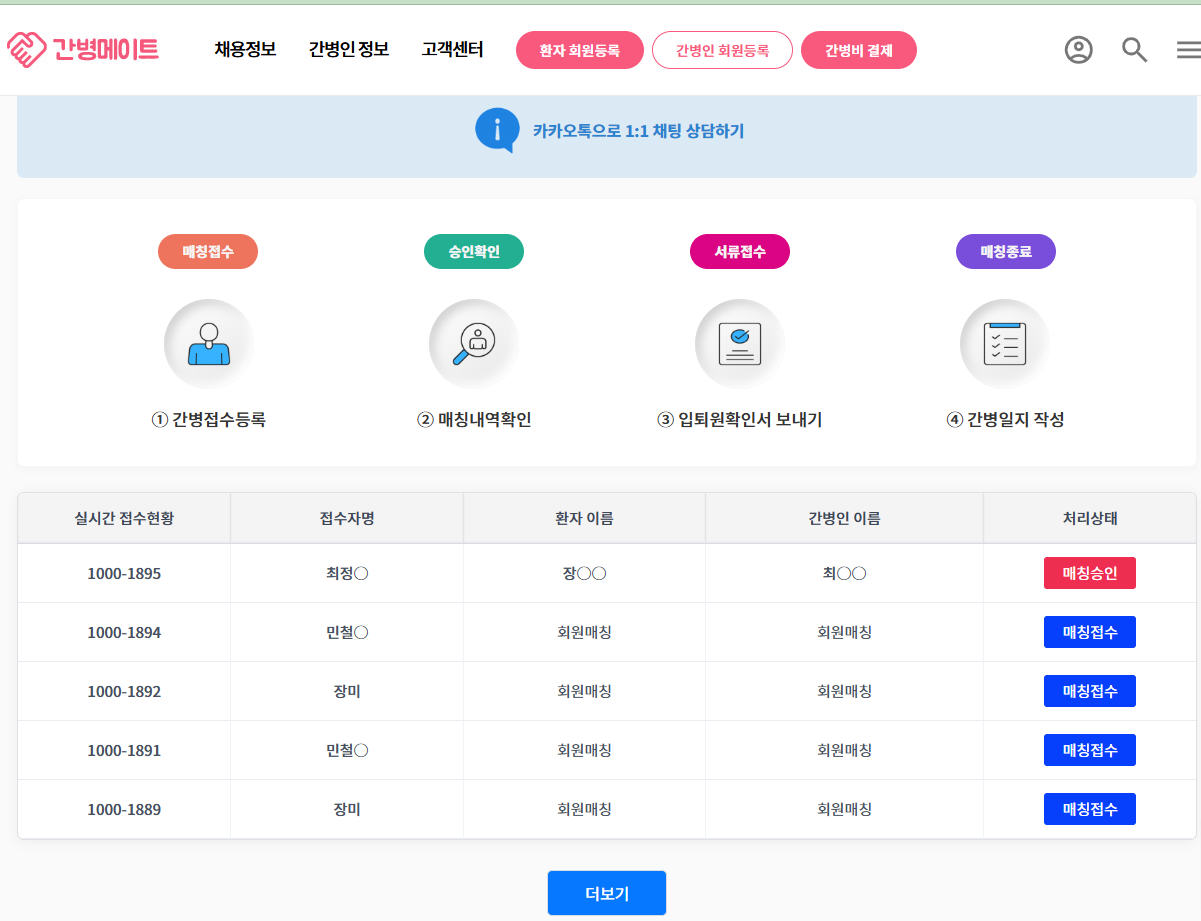
Task: Click the 간병메이트 heart logo
Action: (x=27, y=47)
